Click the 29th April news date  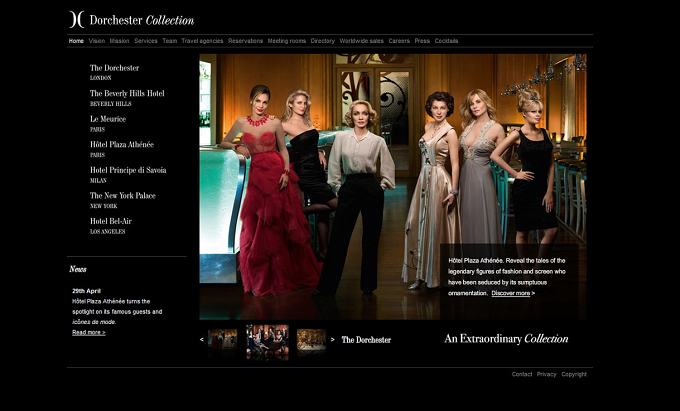point(86,291)
